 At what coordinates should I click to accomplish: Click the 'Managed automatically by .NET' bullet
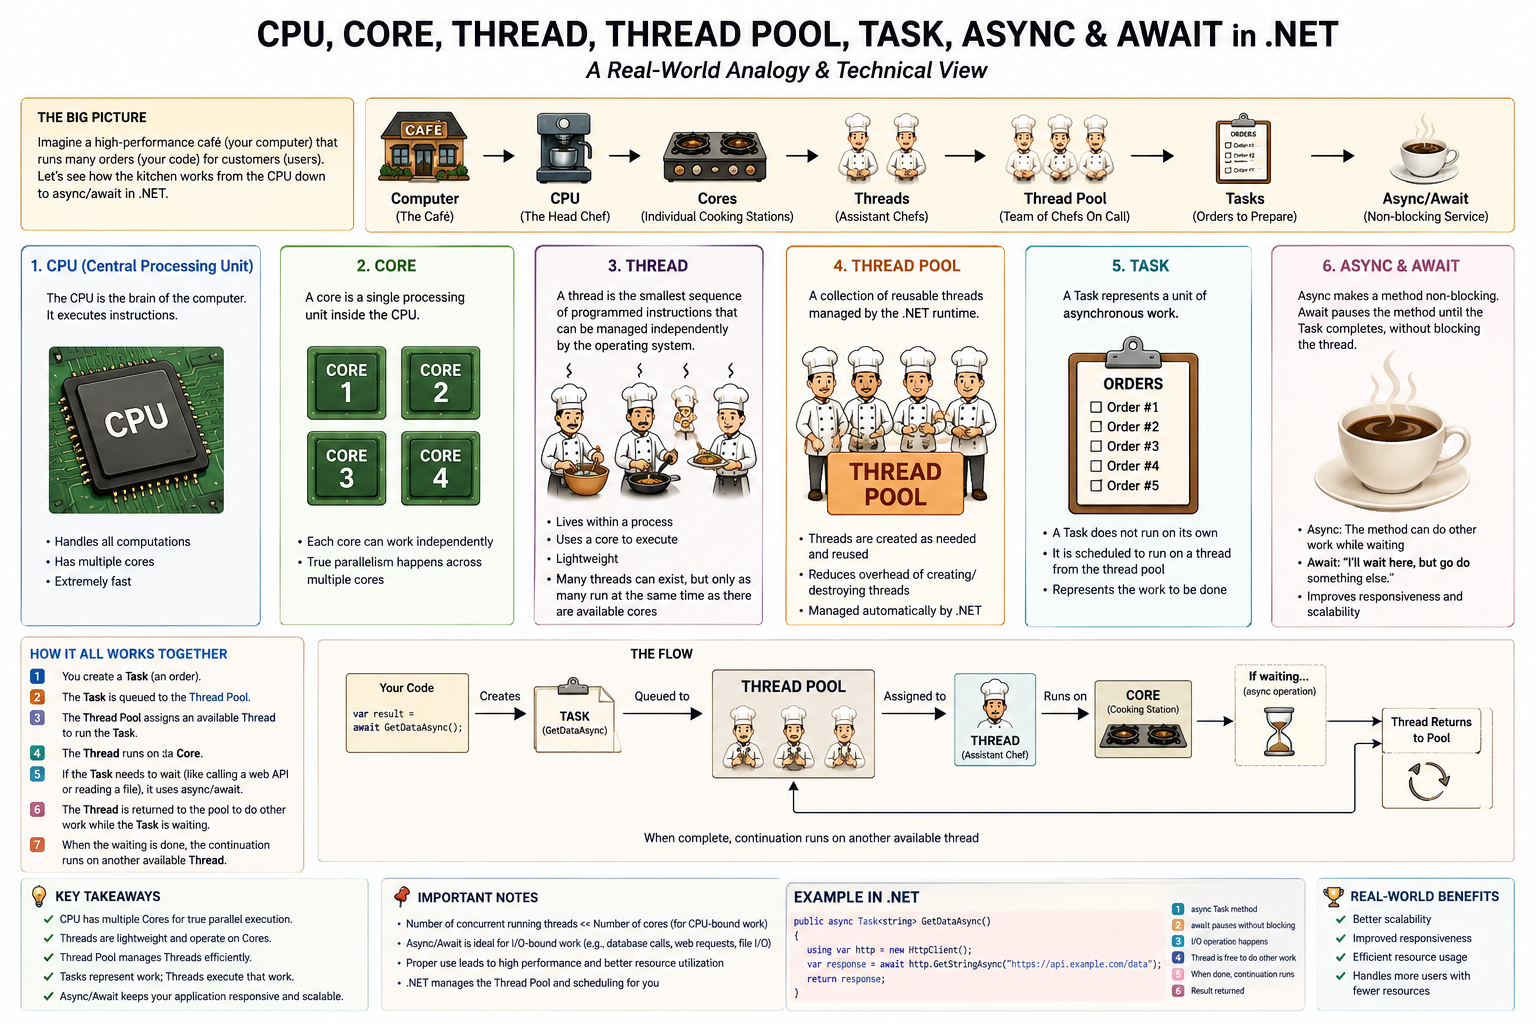click(x=895, y=610)
